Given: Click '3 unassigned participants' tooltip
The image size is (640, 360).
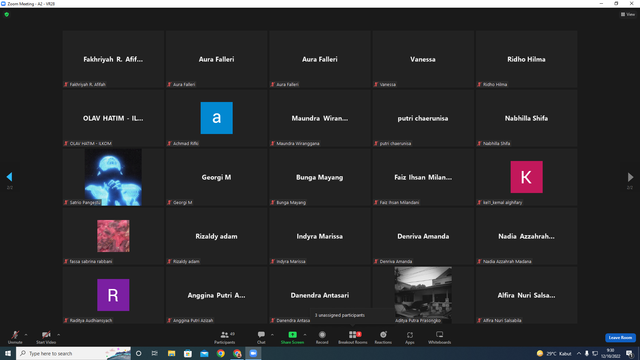Looking at the screenshot, I should (x=352, y=316).
